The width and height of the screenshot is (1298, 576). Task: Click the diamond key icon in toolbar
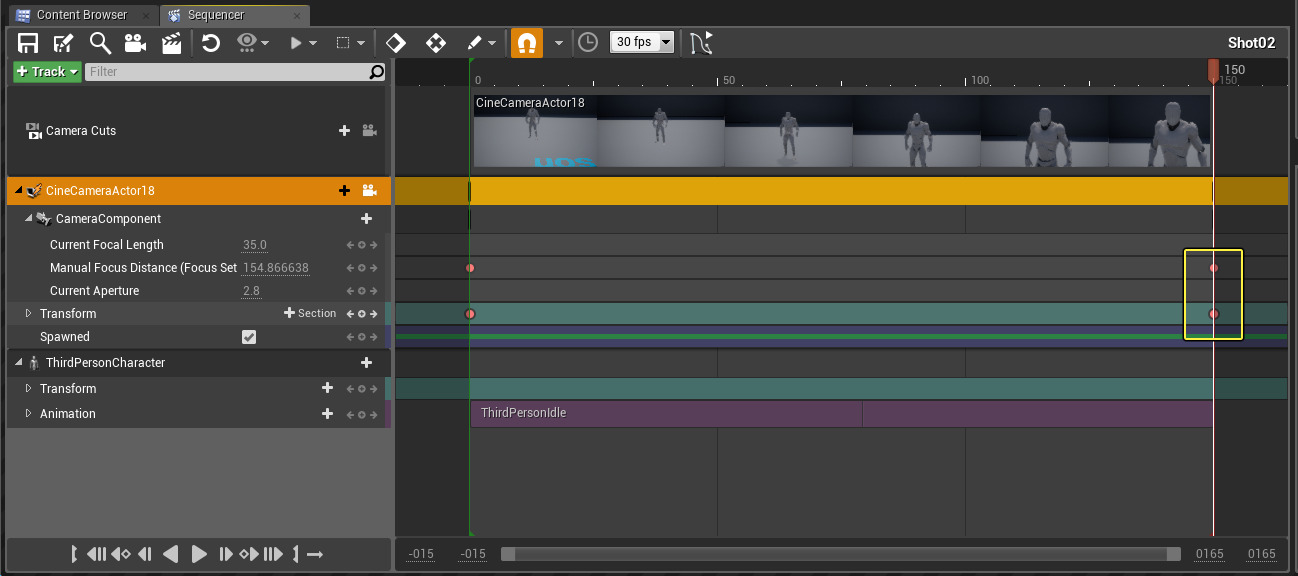click(396, 43)
